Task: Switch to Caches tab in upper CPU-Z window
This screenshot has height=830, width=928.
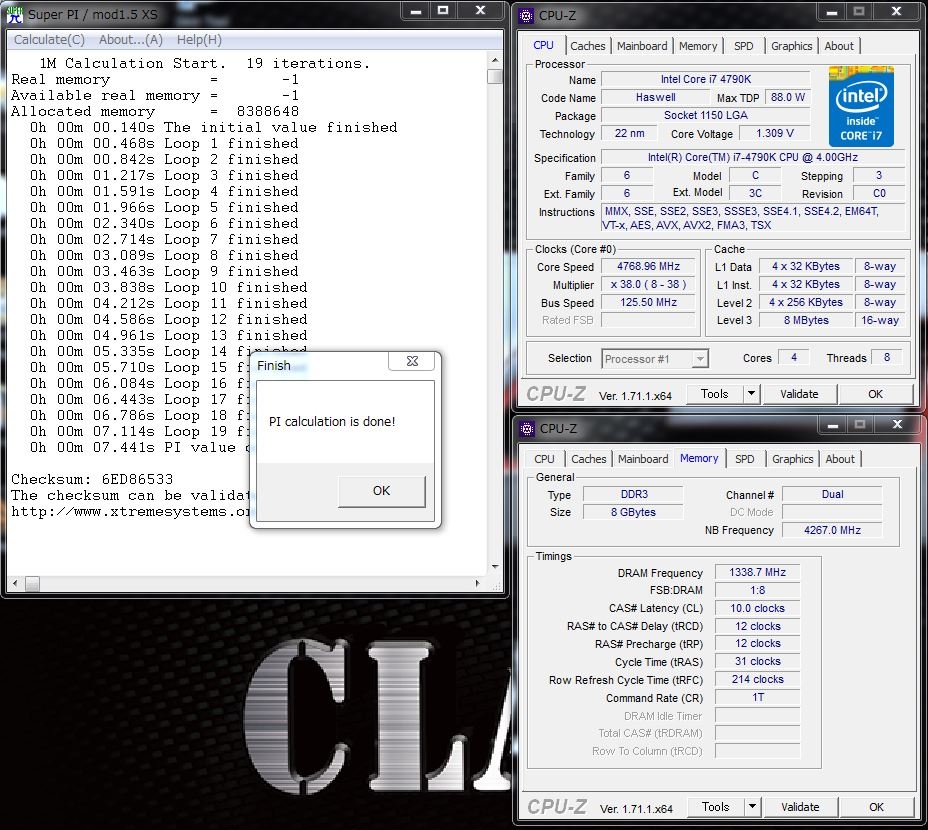Action: coord(588,46)
